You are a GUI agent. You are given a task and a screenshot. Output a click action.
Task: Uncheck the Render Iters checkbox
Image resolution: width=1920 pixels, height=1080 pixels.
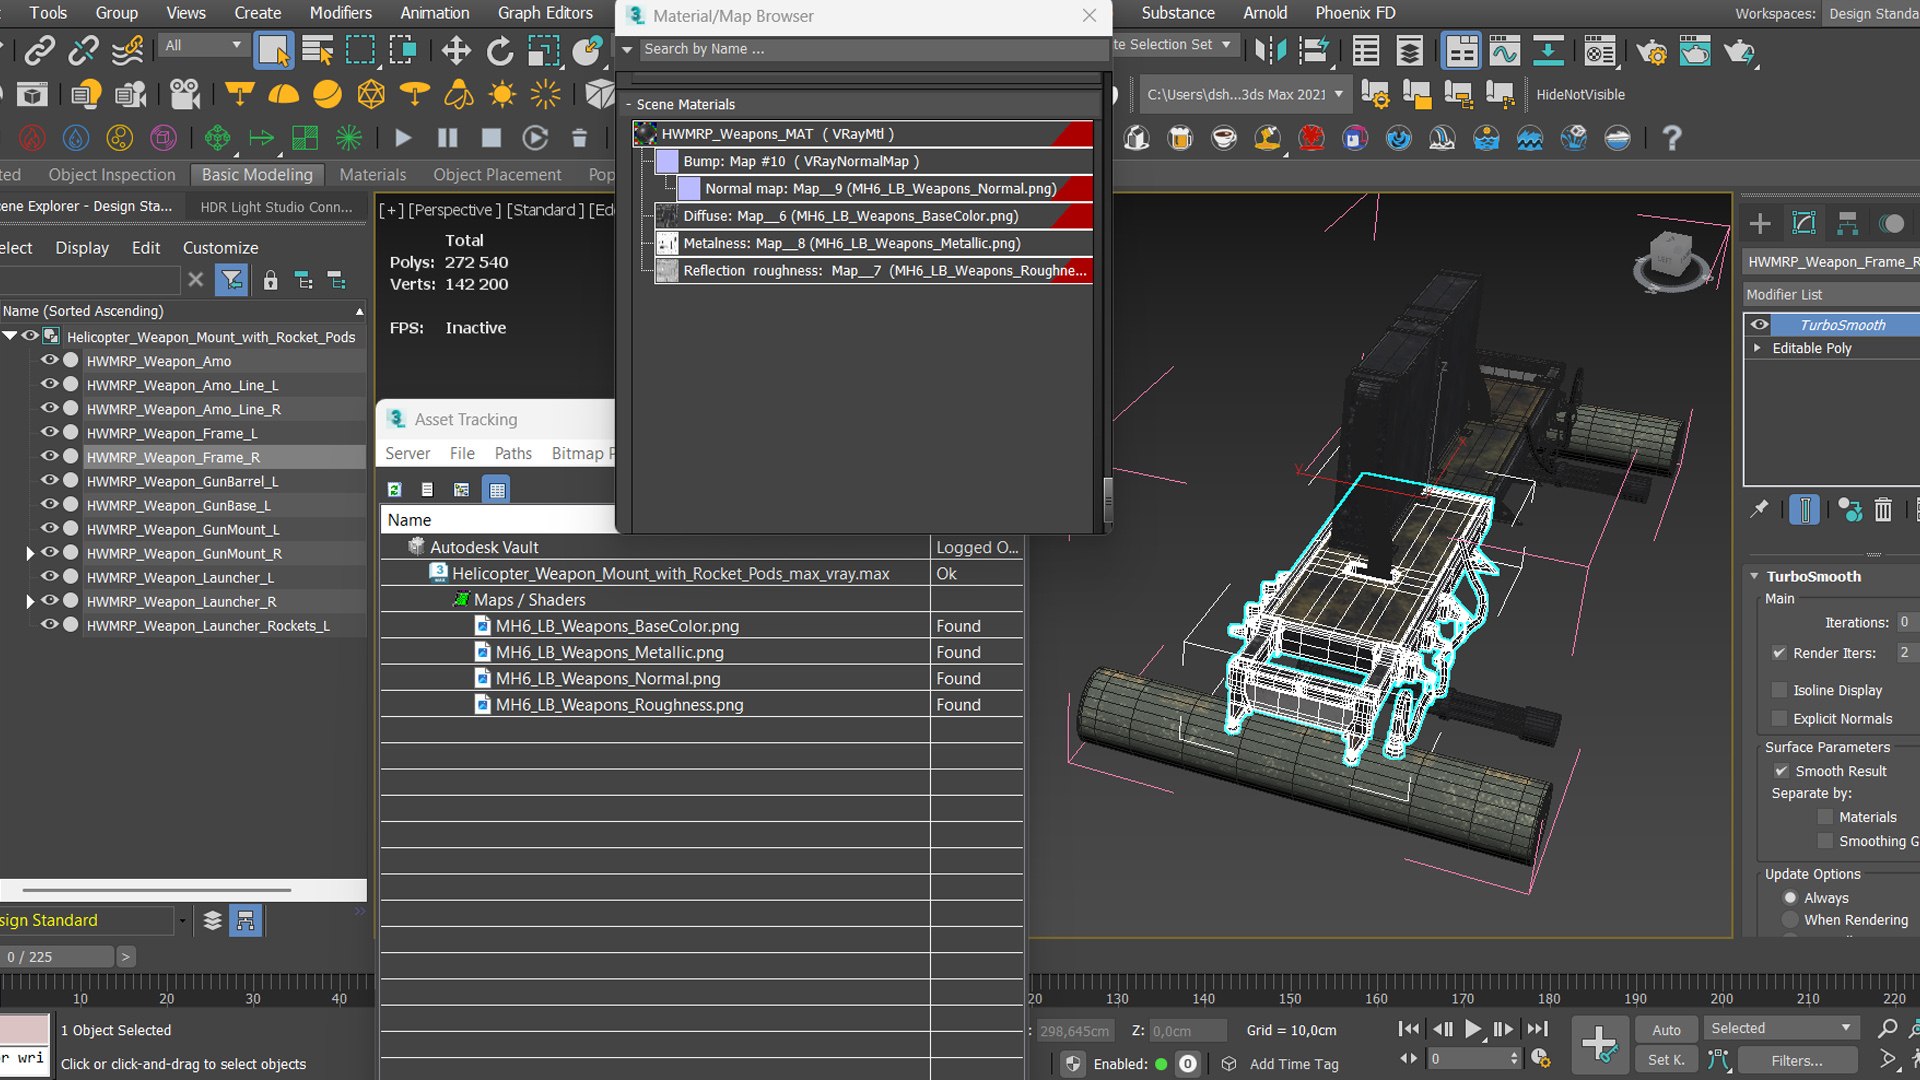[x=1779, y=653]
